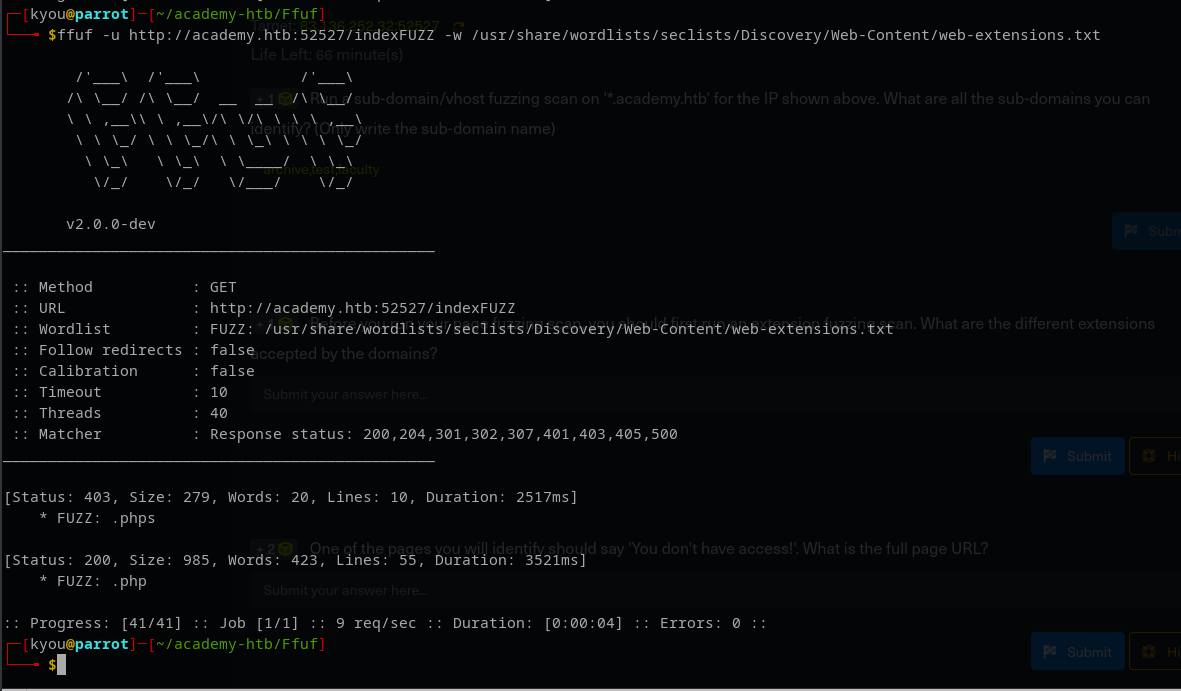The image size is (1181, 691).
Task: Click the flag icon on the topmost Submit button
Action: 1131,231
